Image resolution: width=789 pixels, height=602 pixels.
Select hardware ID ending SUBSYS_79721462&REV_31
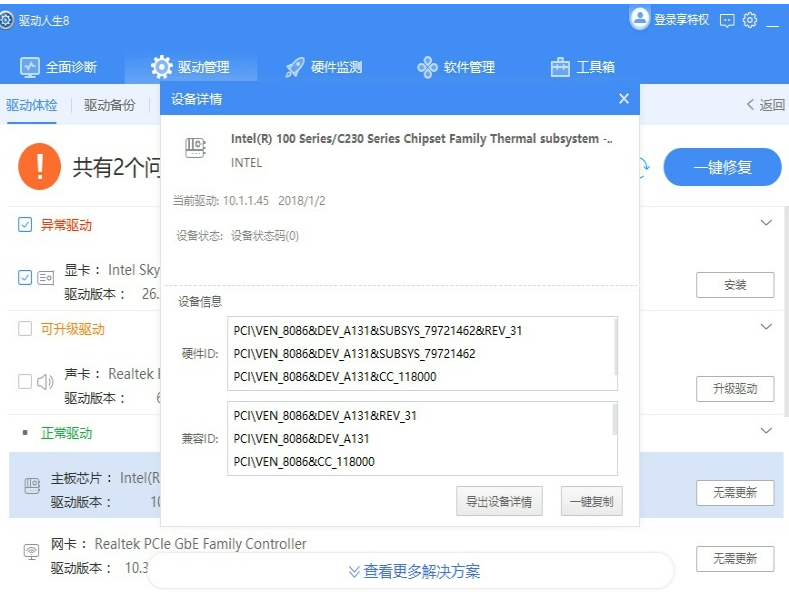378,331
